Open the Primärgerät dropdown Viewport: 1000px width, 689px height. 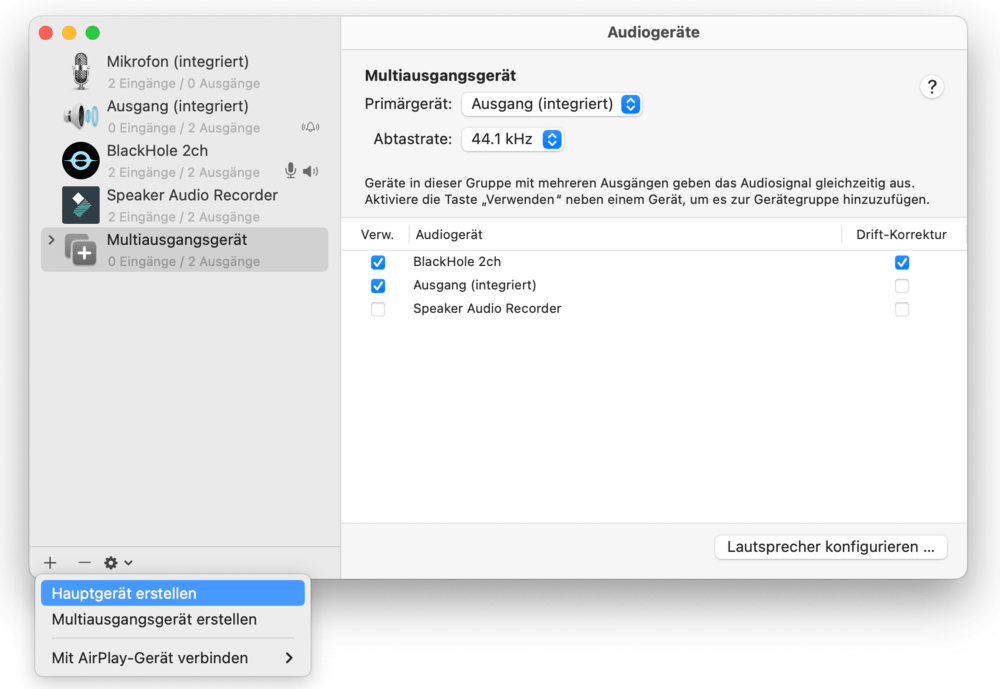552,104
